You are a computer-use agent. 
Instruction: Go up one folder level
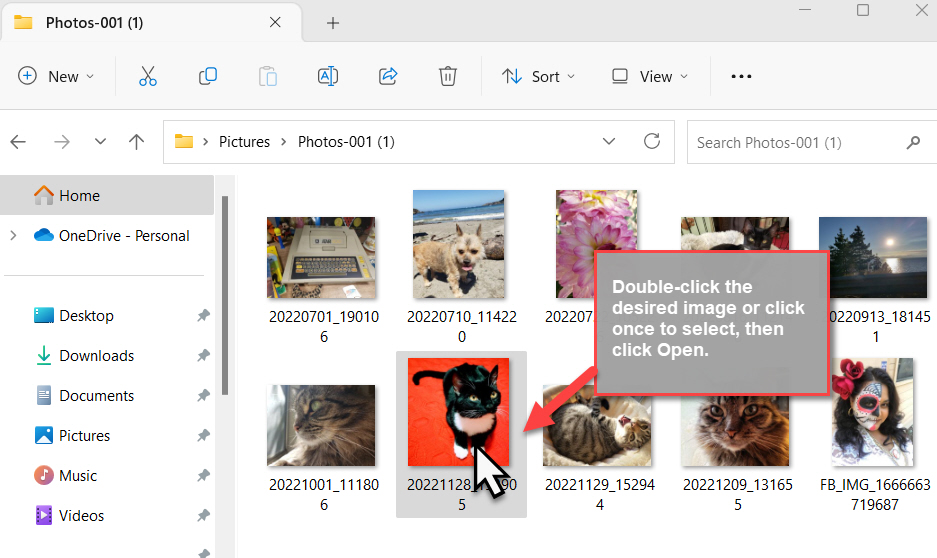click(137, 142)
